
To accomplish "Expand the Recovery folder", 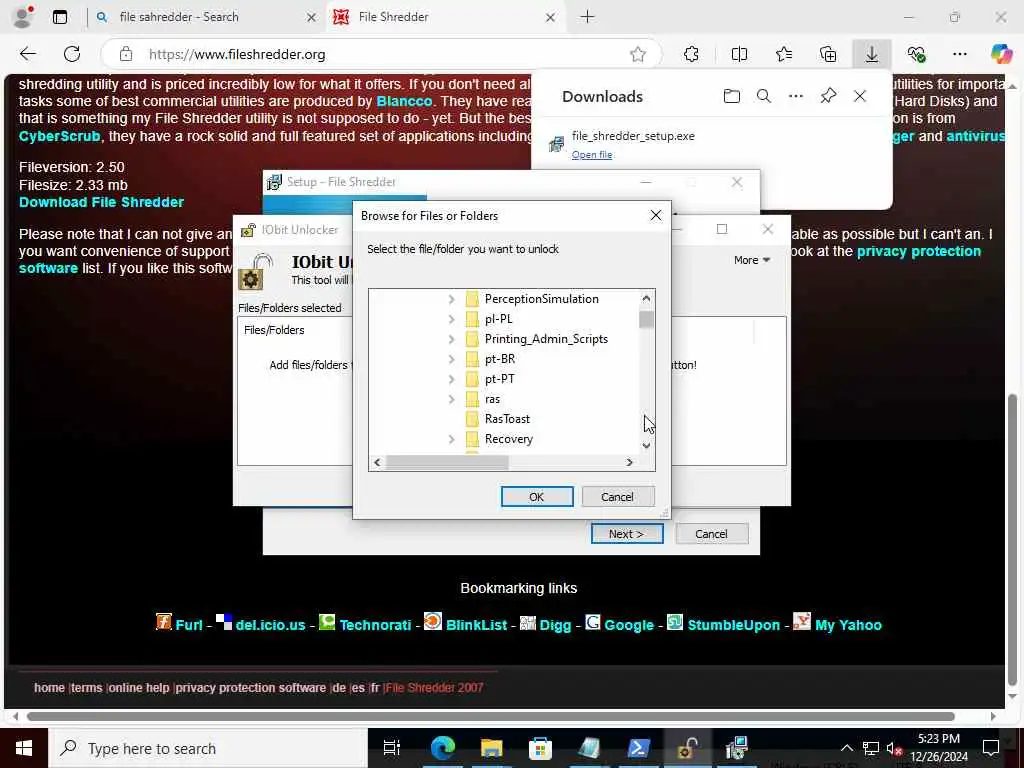I will click(x=451, y=440).
